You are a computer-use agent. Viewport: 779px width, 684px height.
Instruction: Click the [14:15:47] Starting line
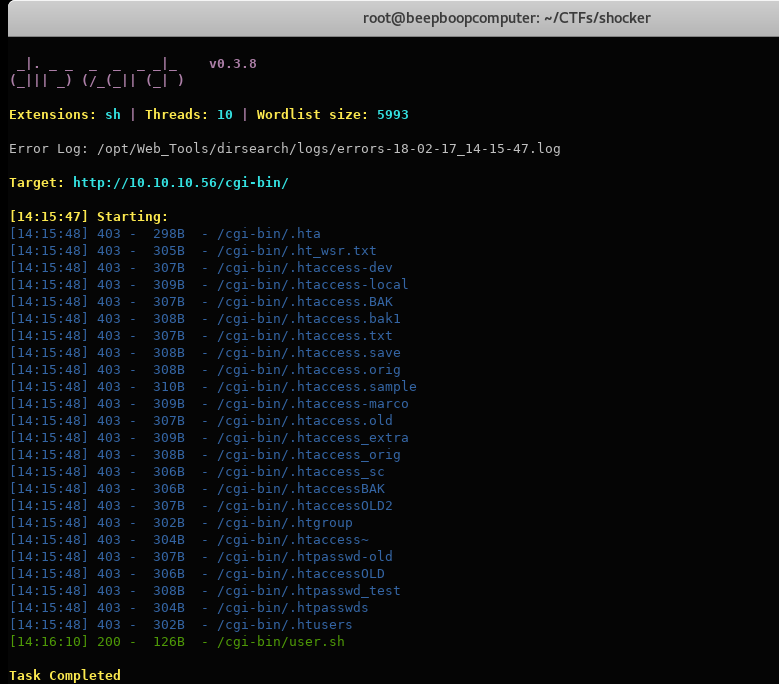point(88,217)
